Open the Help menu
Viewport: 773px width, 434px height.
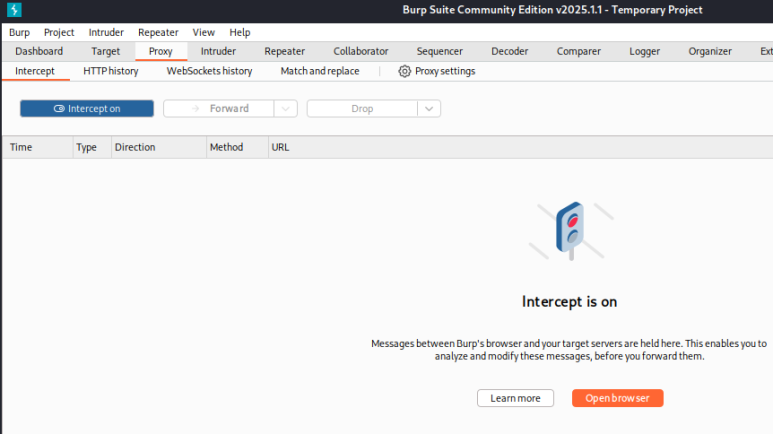[240, 33]
